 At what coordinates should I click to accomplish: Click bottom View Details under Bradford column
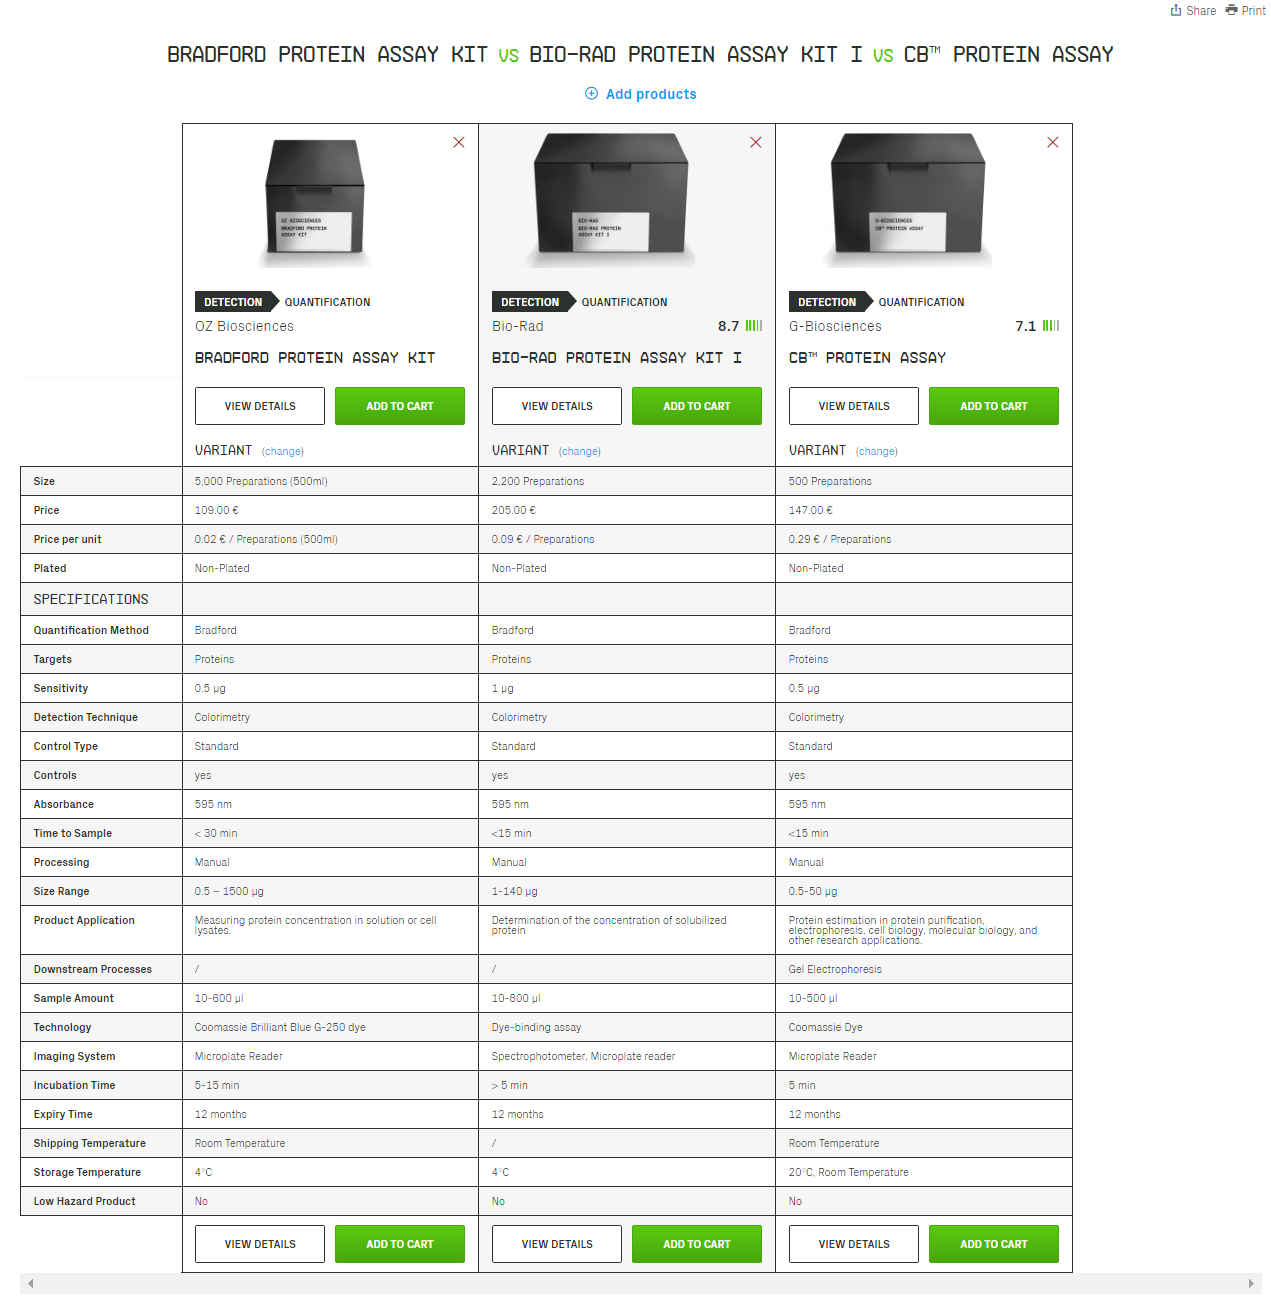click(x=260, y=1244)
